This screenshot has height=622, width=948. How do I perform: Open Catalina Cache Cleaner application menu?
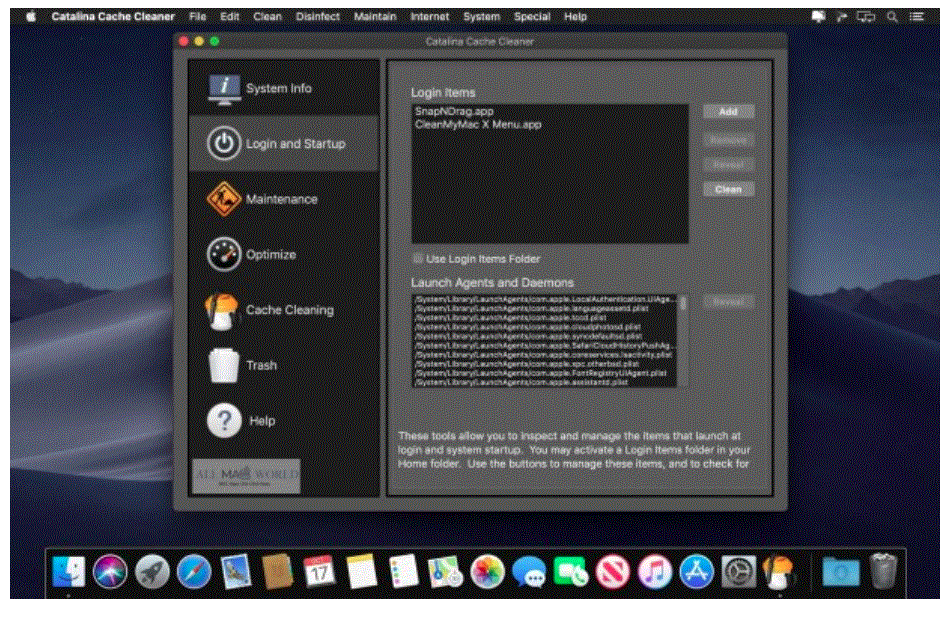(x=113, y=16)
